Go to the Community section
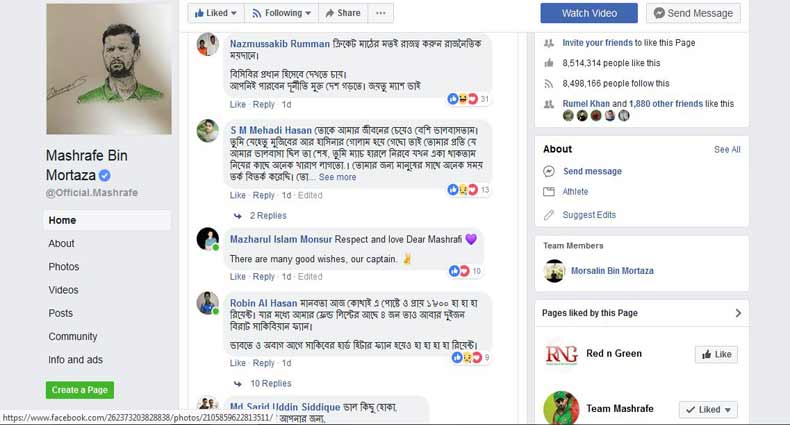Image resolution: width=790 pixels, height=425 pixels. click(73, 337)
